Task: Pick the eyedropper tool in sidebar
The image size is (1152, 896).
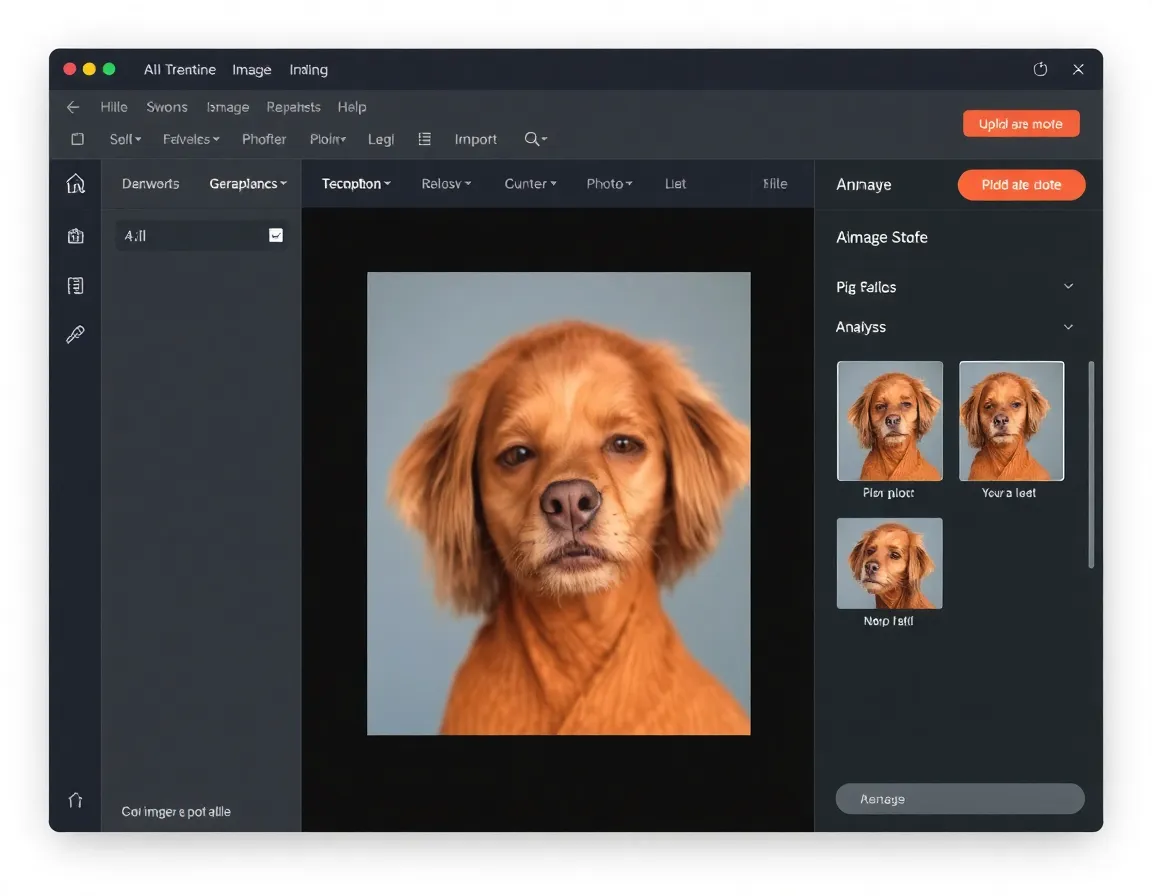Action: 75,335
